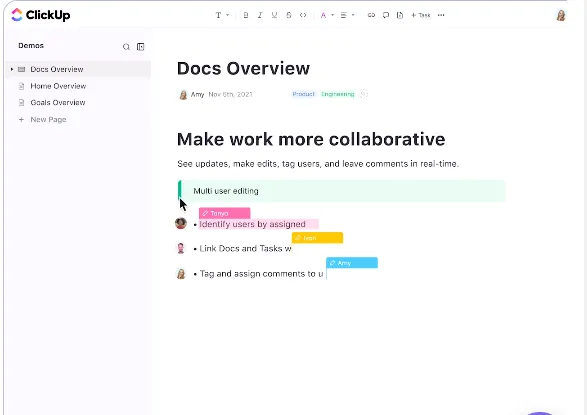Screen dimensions: 587x415
Task: Click the Home Overview page icon
Action: click(21, 86)
